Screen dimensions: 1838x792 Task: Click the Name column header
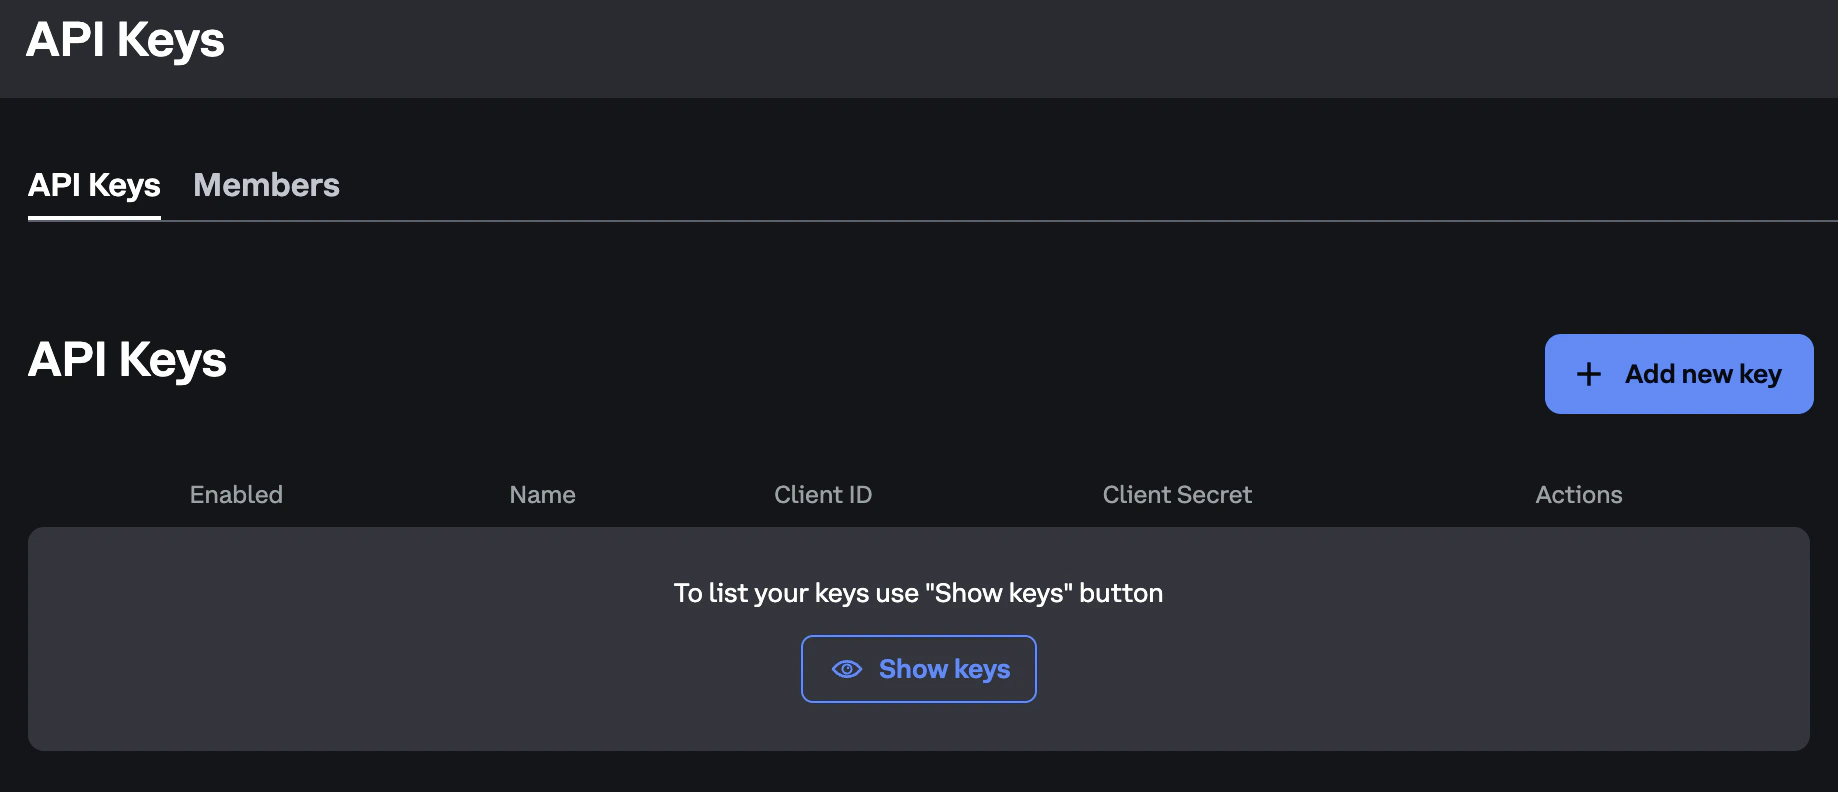[542, 494]
